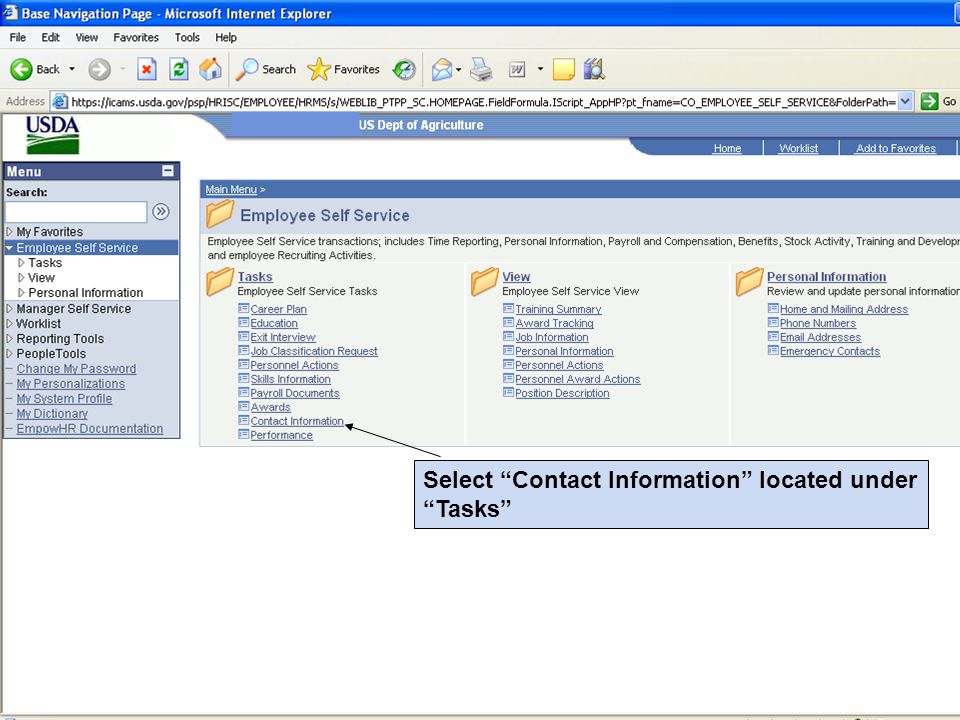The width and height of the screenshot is (960, 720).
Task: Expand PeopleTools in the menu
Action: pyautogui.click(x=9, y=353)
